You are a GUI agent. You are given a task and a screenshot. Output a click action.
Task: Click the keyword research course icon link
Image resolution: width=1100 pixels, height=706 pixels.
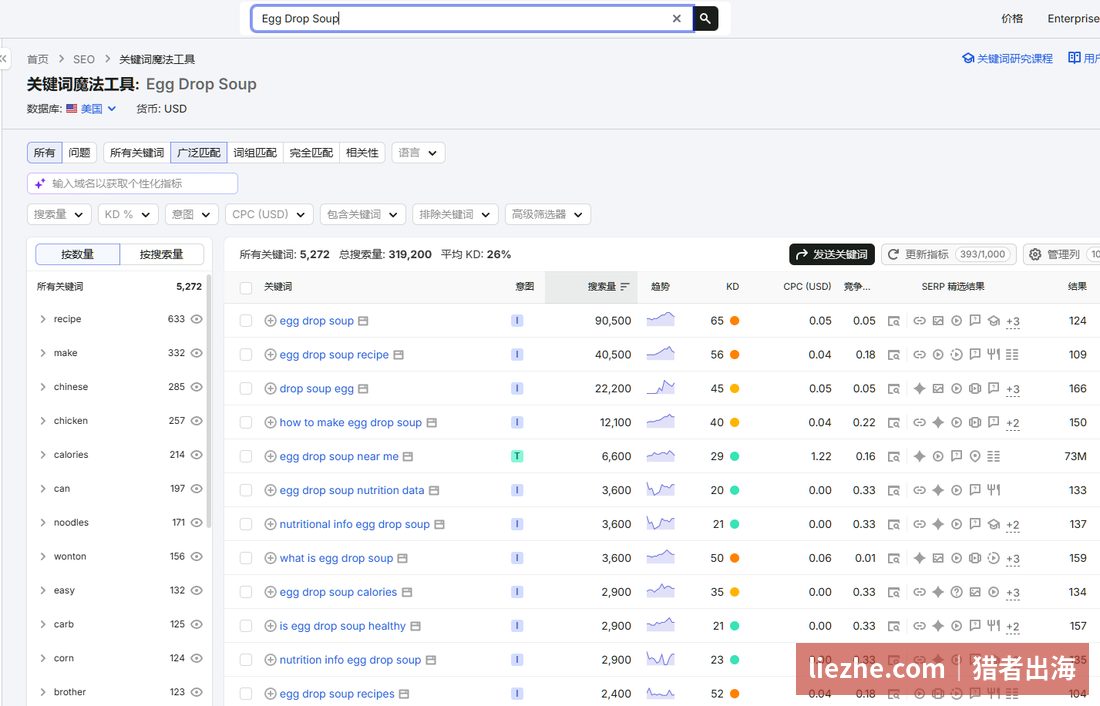tap(968, 58)
